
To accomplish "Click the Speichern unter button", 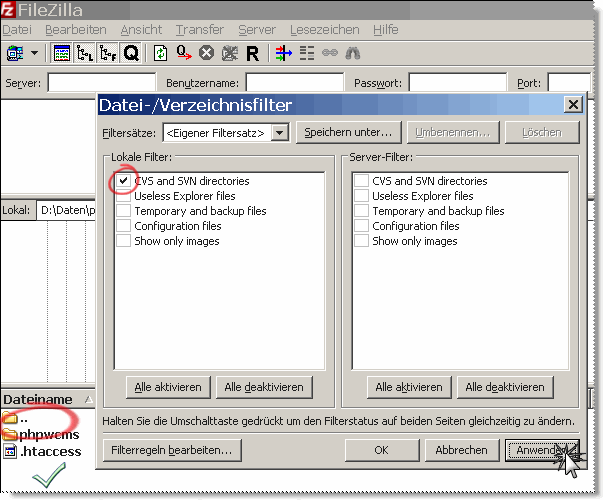I will pyautogui.click(x=348, y=132).
